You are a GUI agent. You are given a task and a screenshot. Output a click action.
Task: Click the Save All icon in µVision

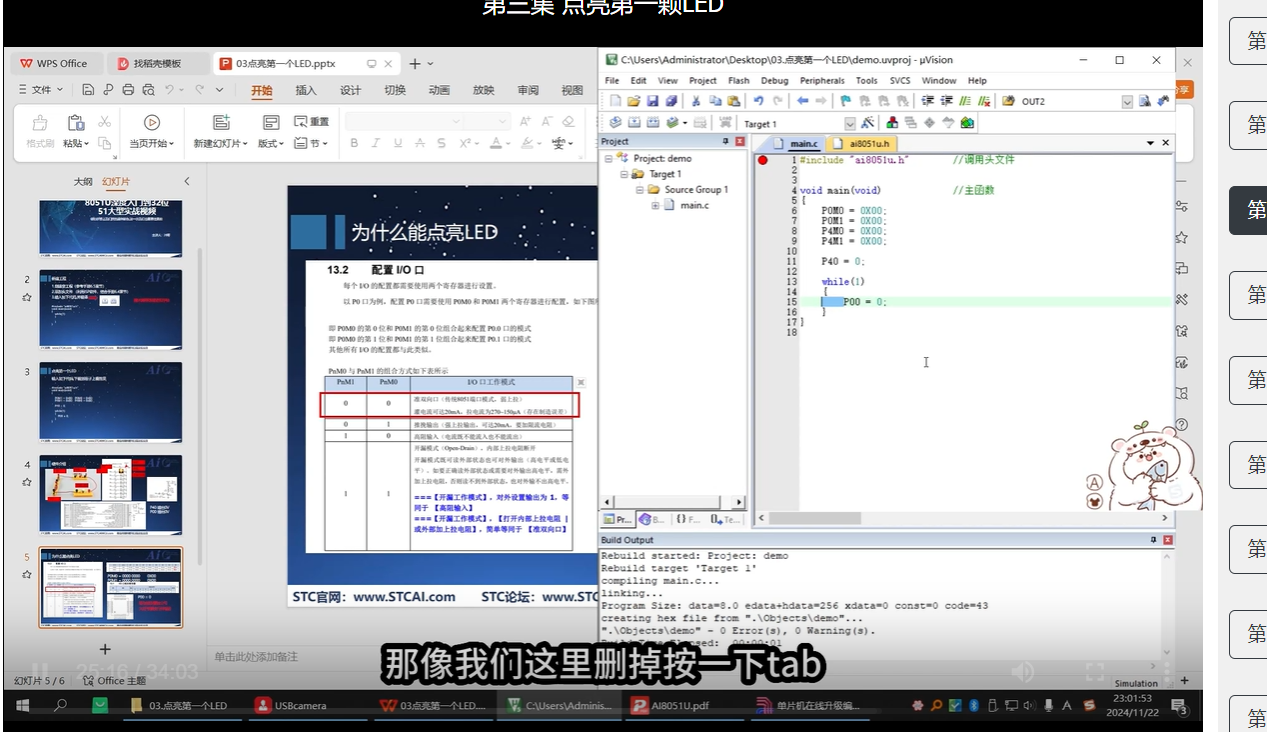pyautogui.click(x=671, y=101)
